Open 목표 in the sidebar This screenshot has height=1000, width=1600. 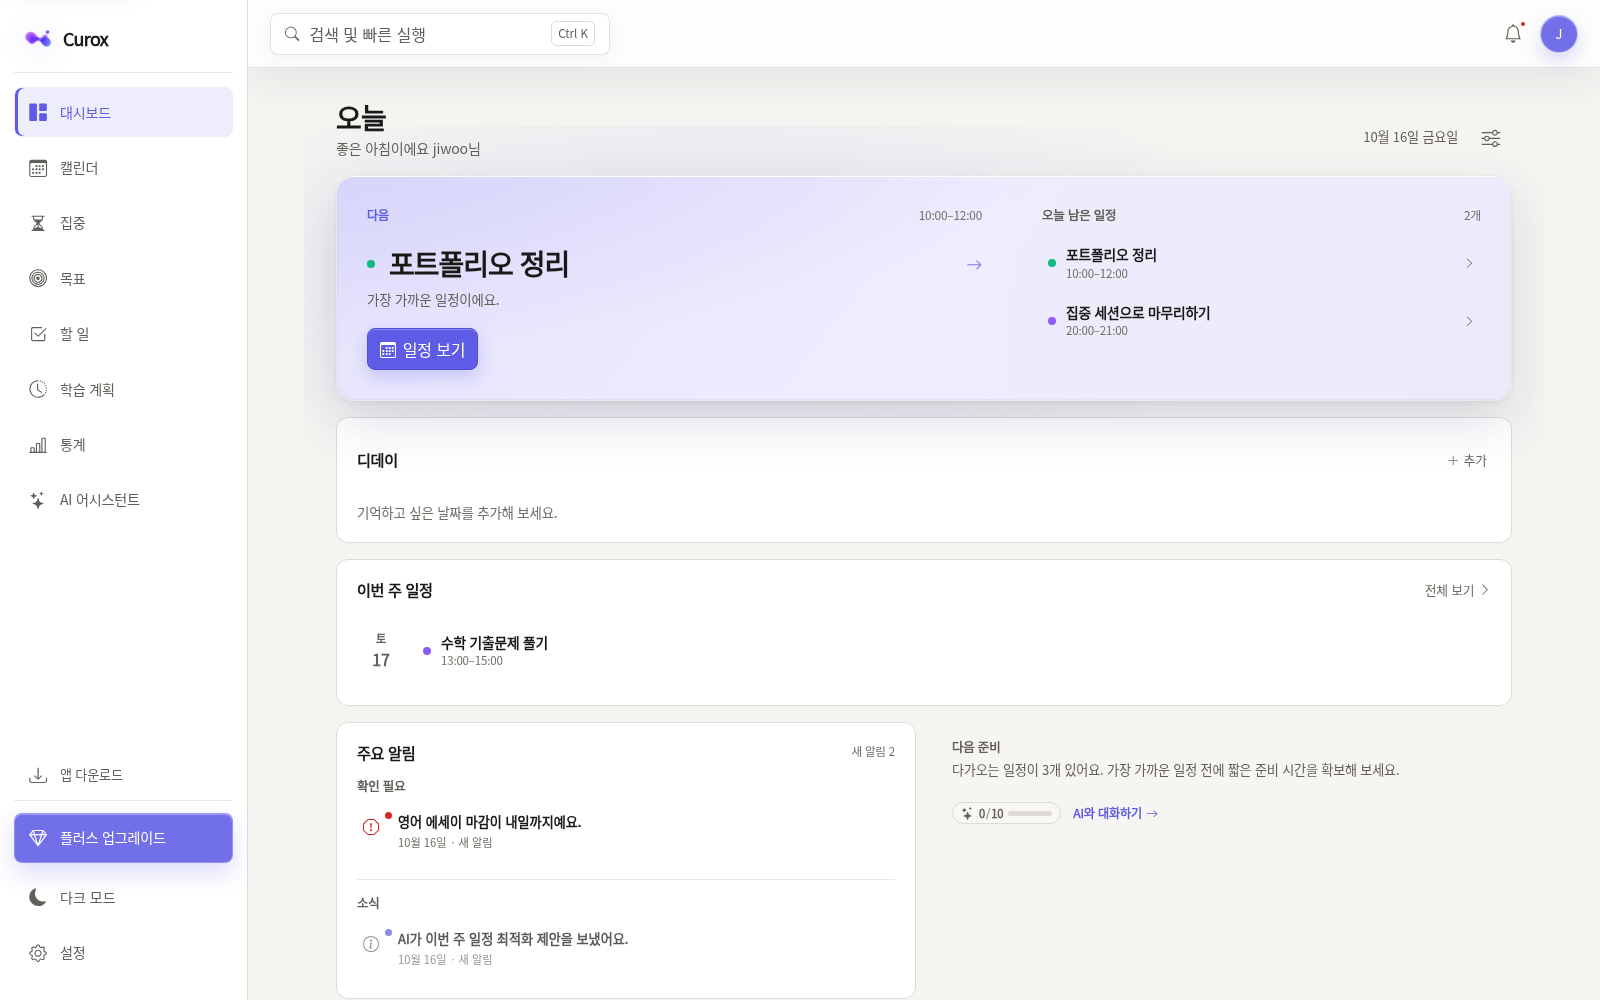click(x=124, y=278)
